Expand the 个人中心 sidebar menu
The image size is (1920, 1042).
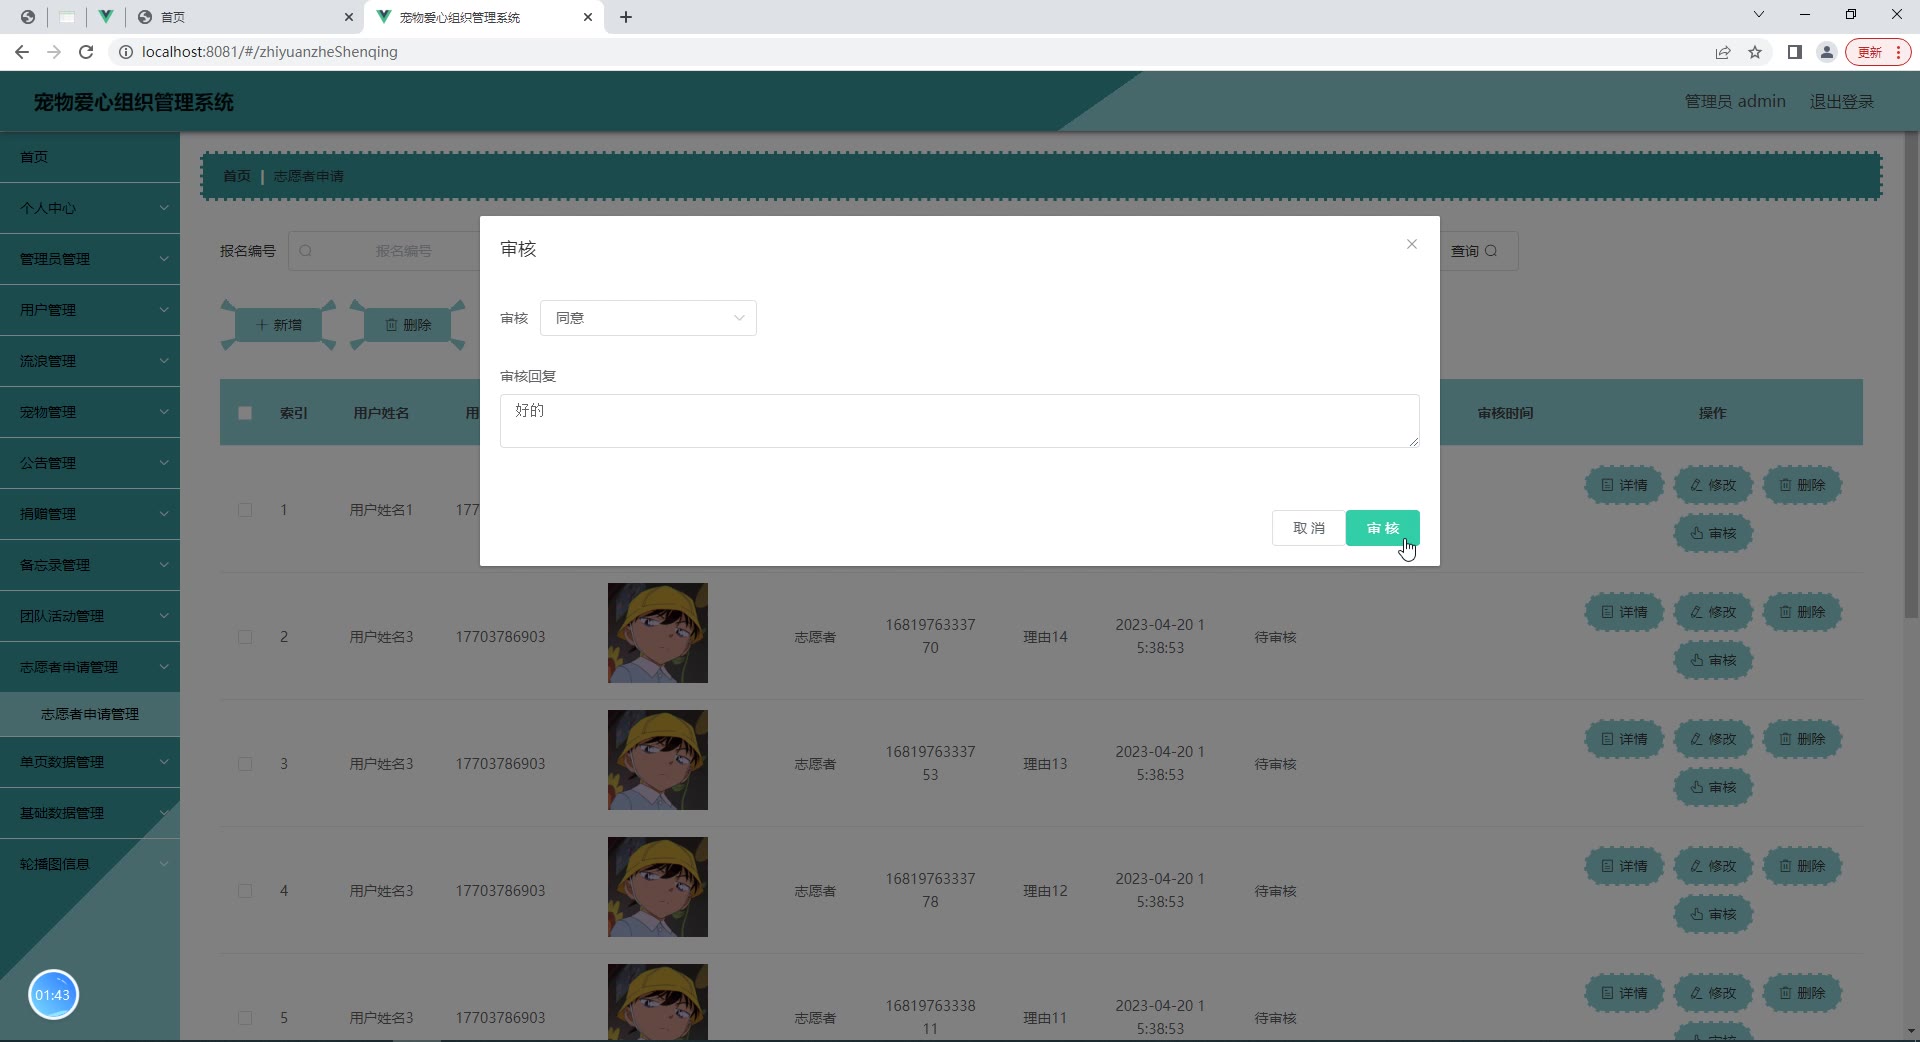90,208
